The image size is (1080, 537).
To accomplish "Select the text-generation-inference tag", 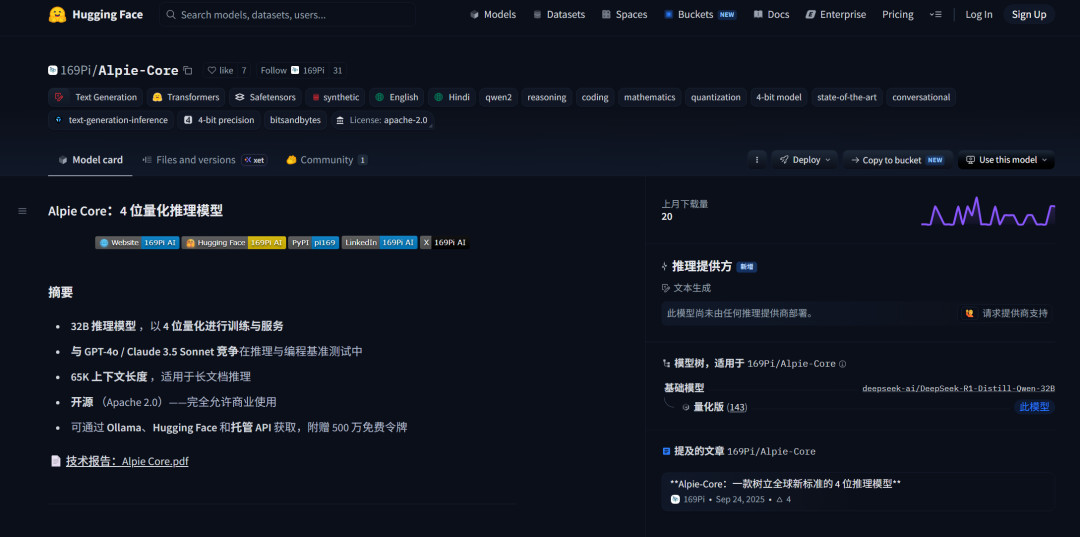I will [111, 120].
